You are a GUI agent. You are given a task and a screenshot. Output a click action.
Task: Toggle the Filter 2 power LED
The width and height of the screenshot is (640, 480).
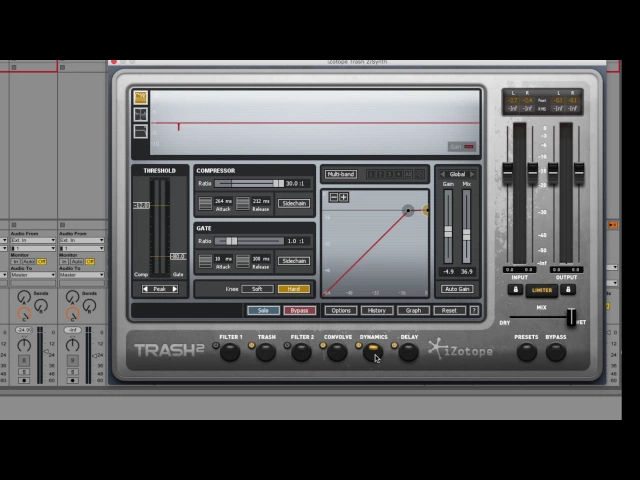(x=287, y=346)
